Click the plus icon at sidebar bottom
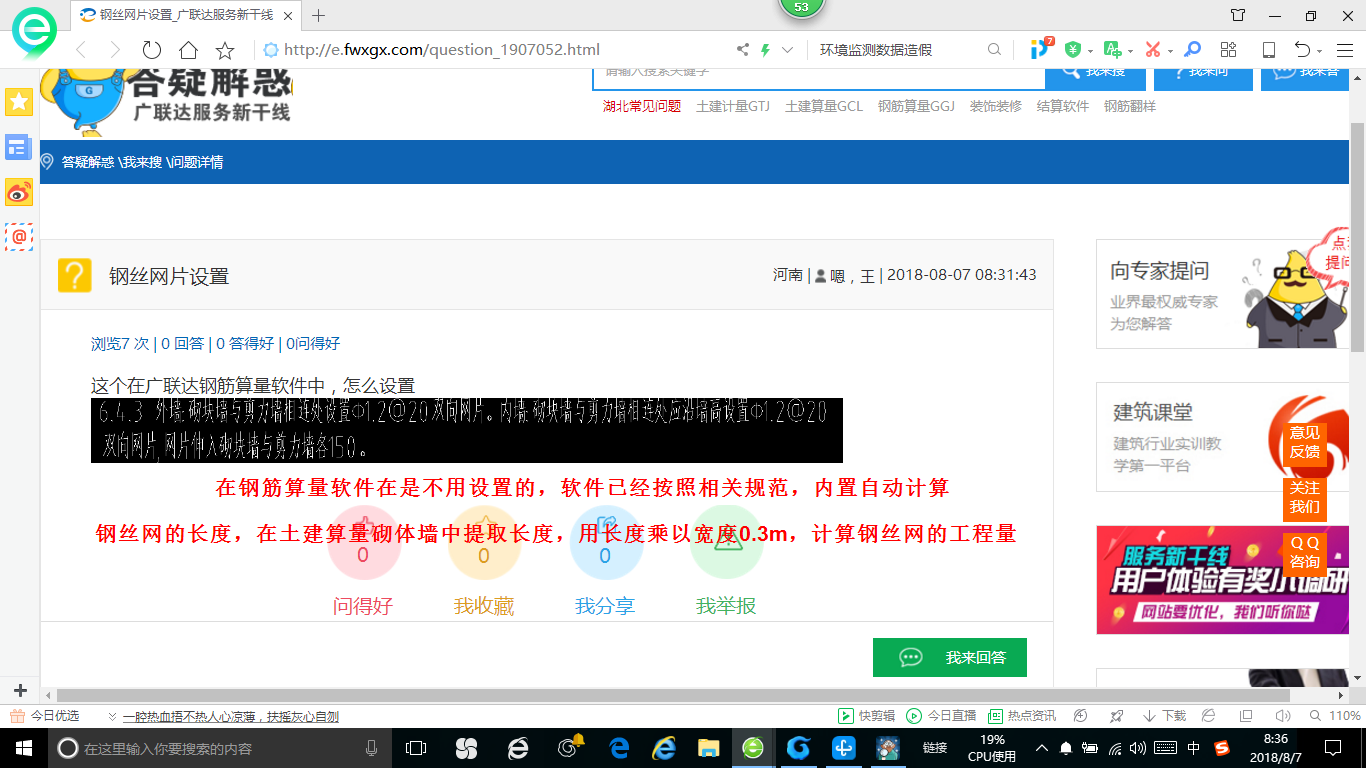Viewport: 1366px width, 768px height. (x=20, y=690)
